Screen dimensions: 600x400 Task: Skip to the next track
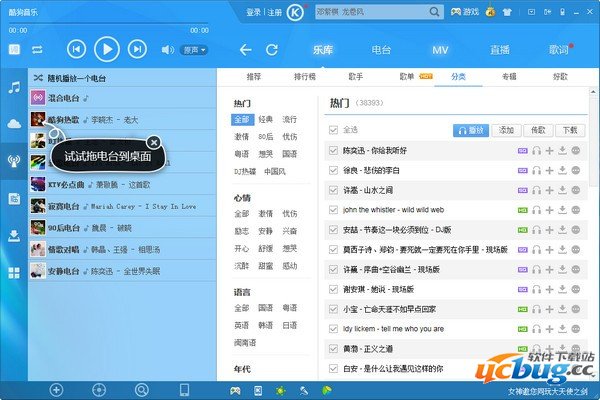pos(137,49)
